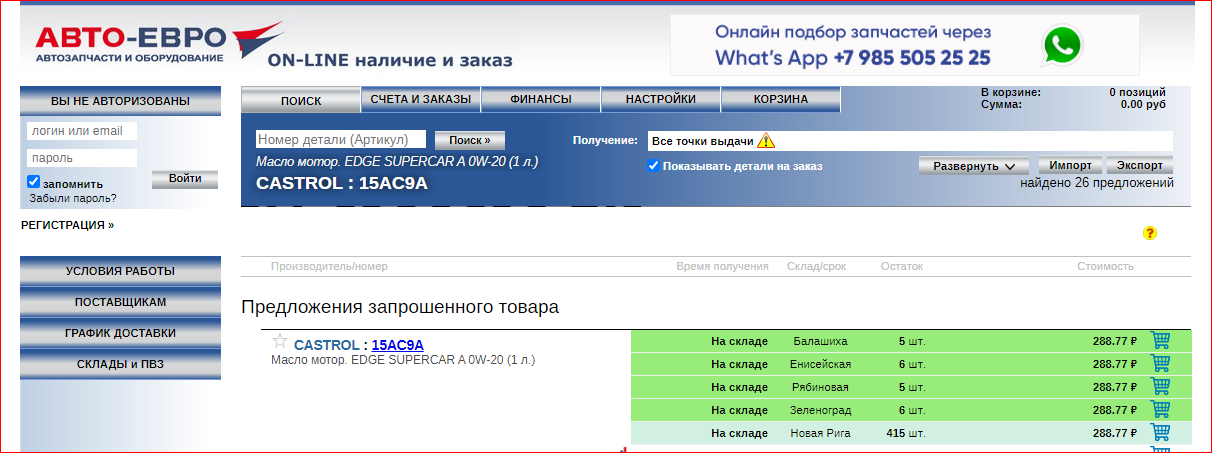Open the 'Забыли пароль?' link

point(73,198)
